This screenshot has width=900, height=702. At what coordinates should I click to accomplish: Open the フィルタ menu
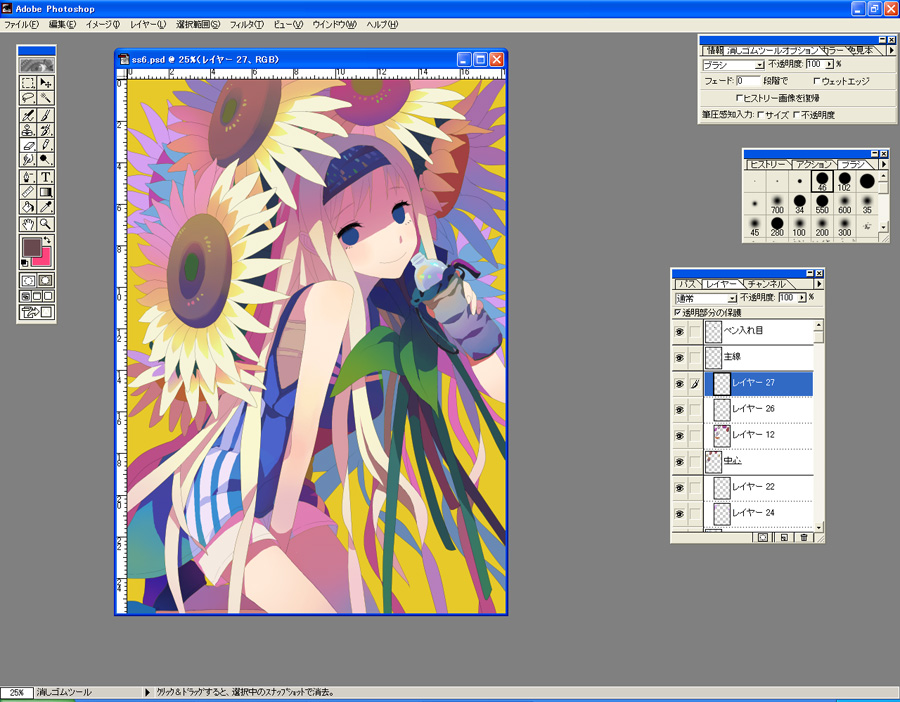tap(246, 24)
